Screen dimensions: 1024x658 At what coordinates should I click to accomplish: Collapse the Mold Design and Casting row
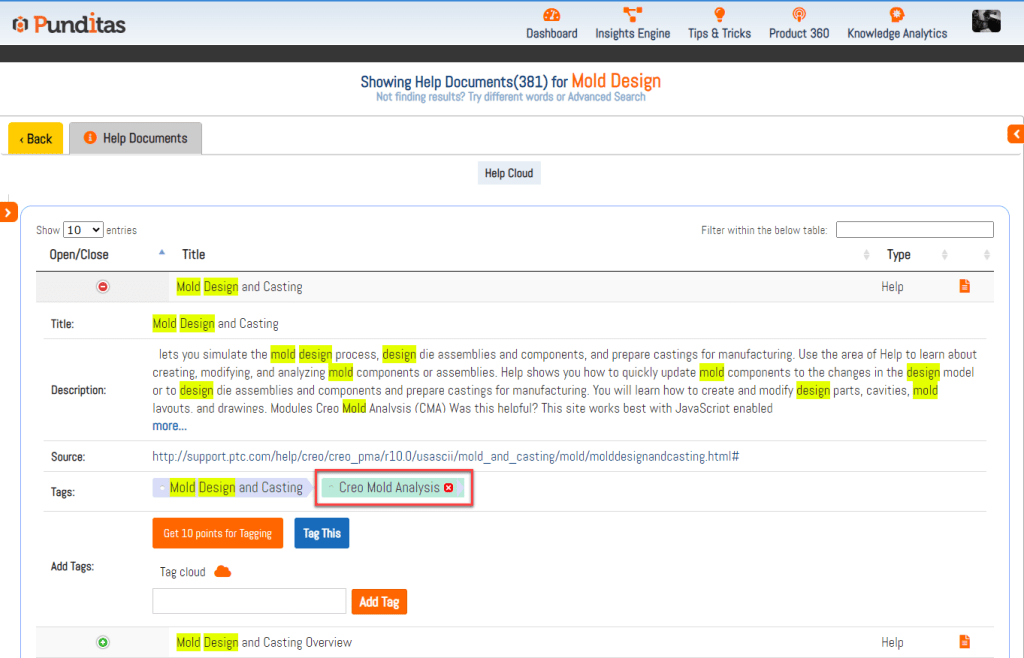pos(102,287)
